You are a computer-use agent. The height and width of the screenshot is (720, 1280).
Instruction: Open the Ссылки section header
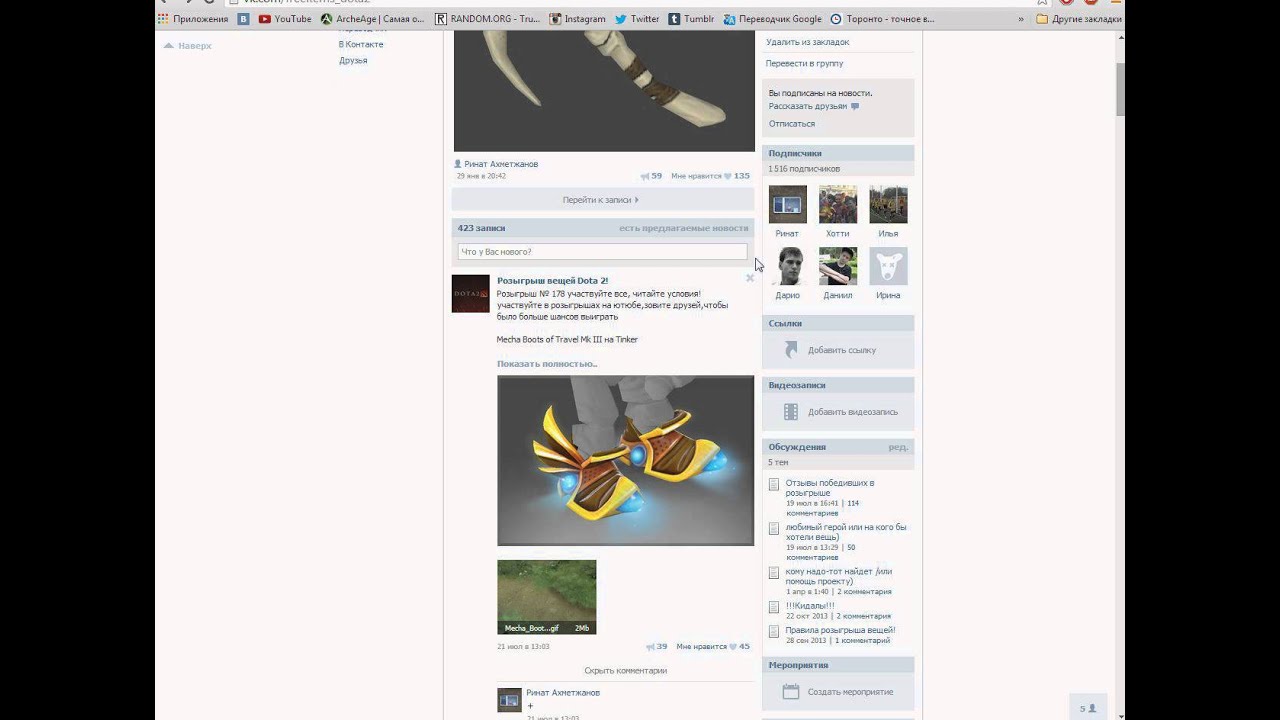pyautogui.click(x=838, y=323)
